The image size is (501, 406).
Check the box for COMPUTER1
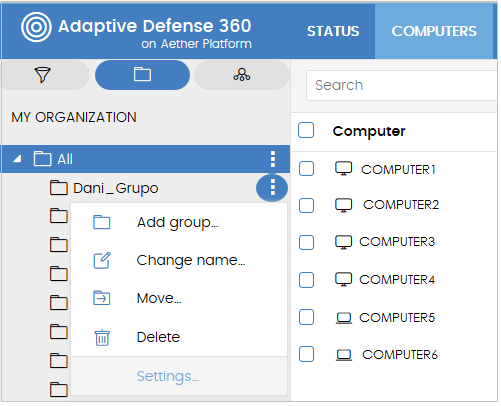(x=306, y=168)
